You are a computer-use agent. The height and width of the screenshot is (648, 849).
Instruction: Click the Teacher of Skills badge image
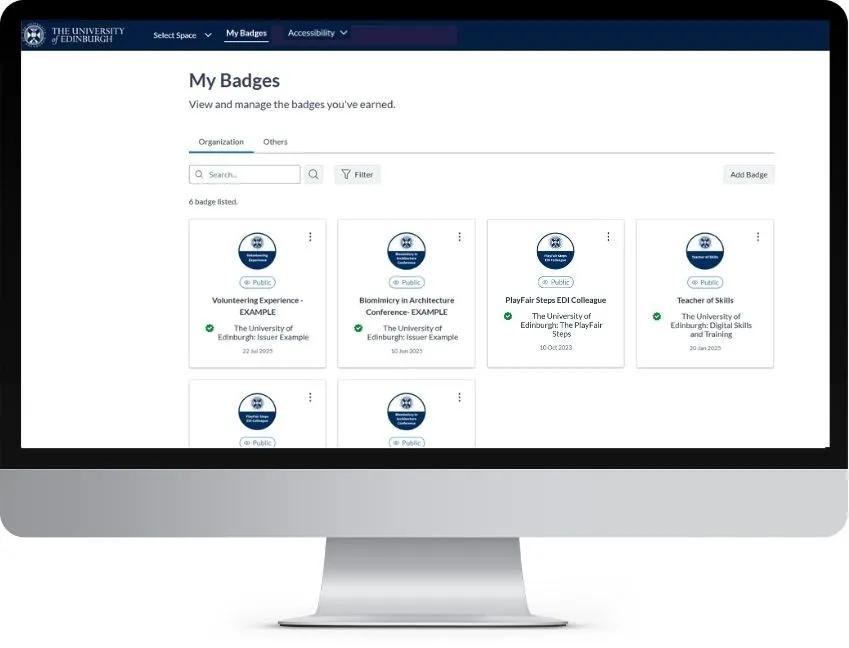coord(705,251)
